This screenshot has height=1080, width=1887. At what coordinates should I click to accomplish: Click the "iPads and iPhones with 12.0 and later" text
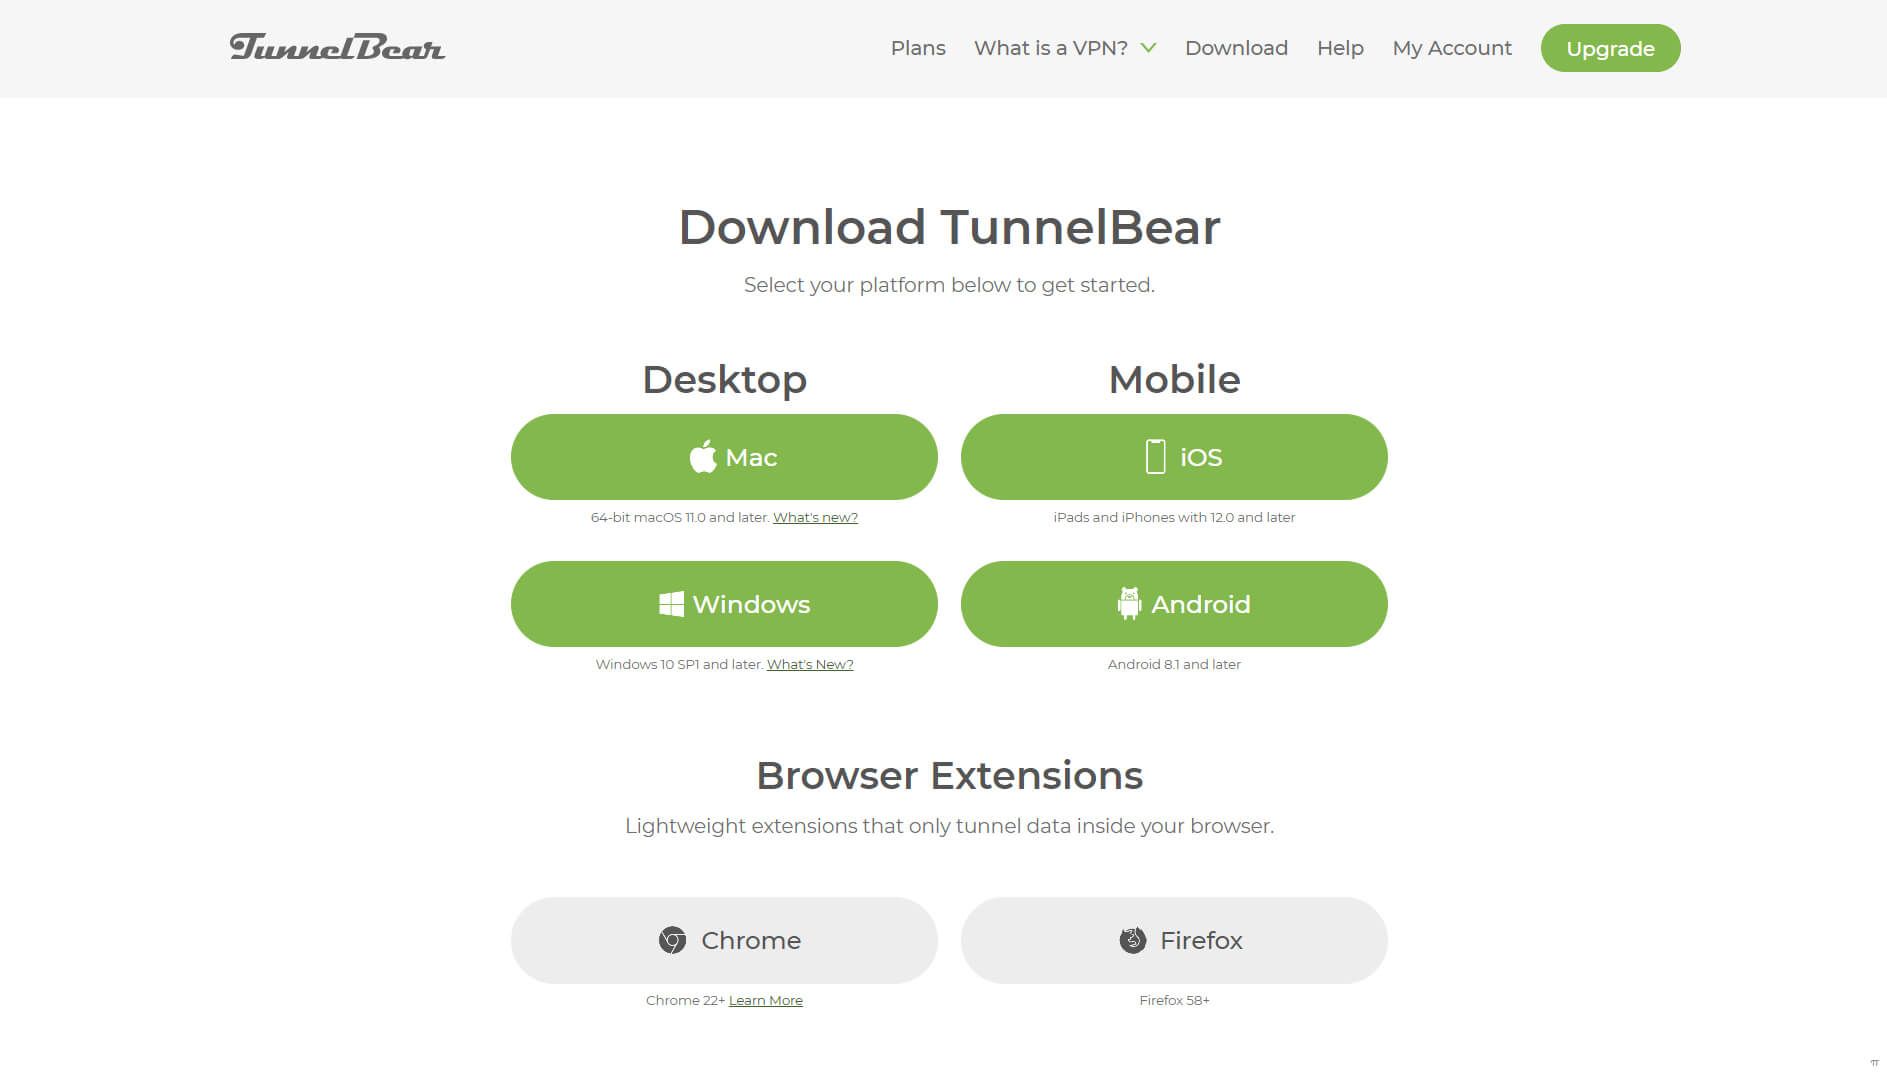[x=1174, y=517]
